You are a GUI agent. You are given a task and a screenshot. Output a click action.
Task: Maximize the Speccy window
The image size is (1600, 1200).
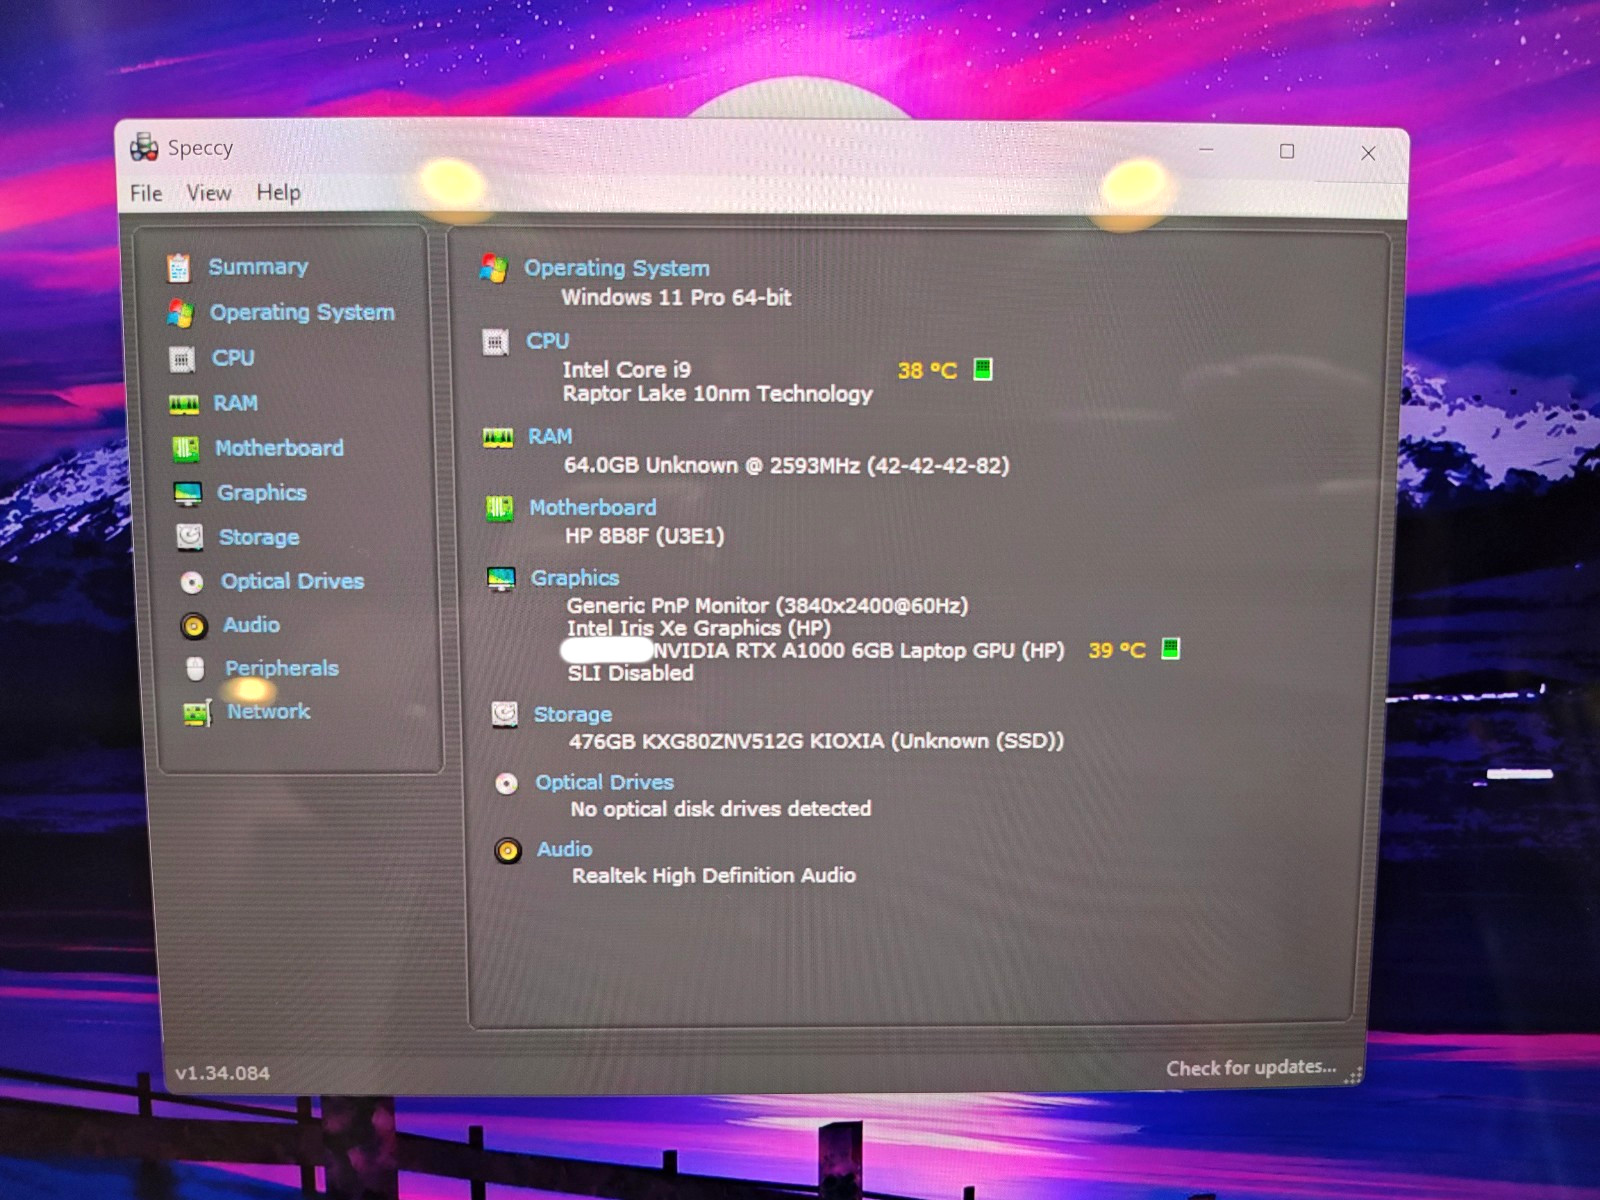[x=1287, y=151]
